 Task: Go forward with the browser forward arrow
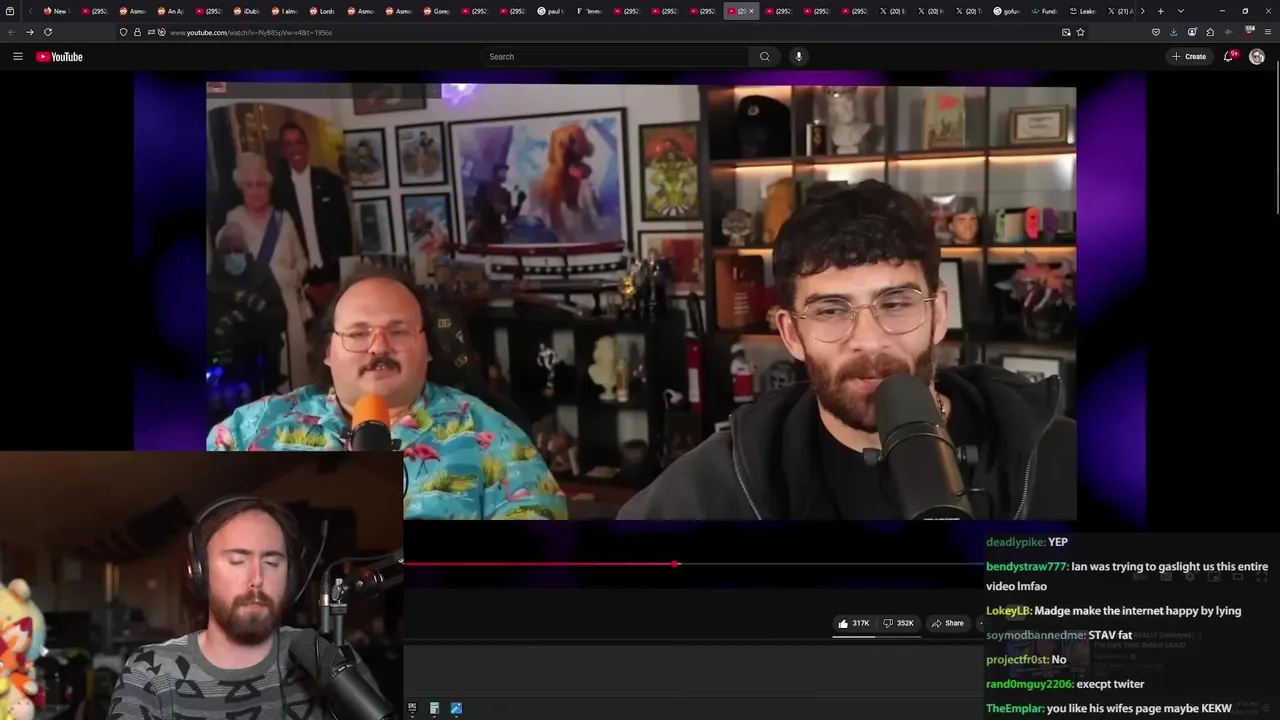29,32
